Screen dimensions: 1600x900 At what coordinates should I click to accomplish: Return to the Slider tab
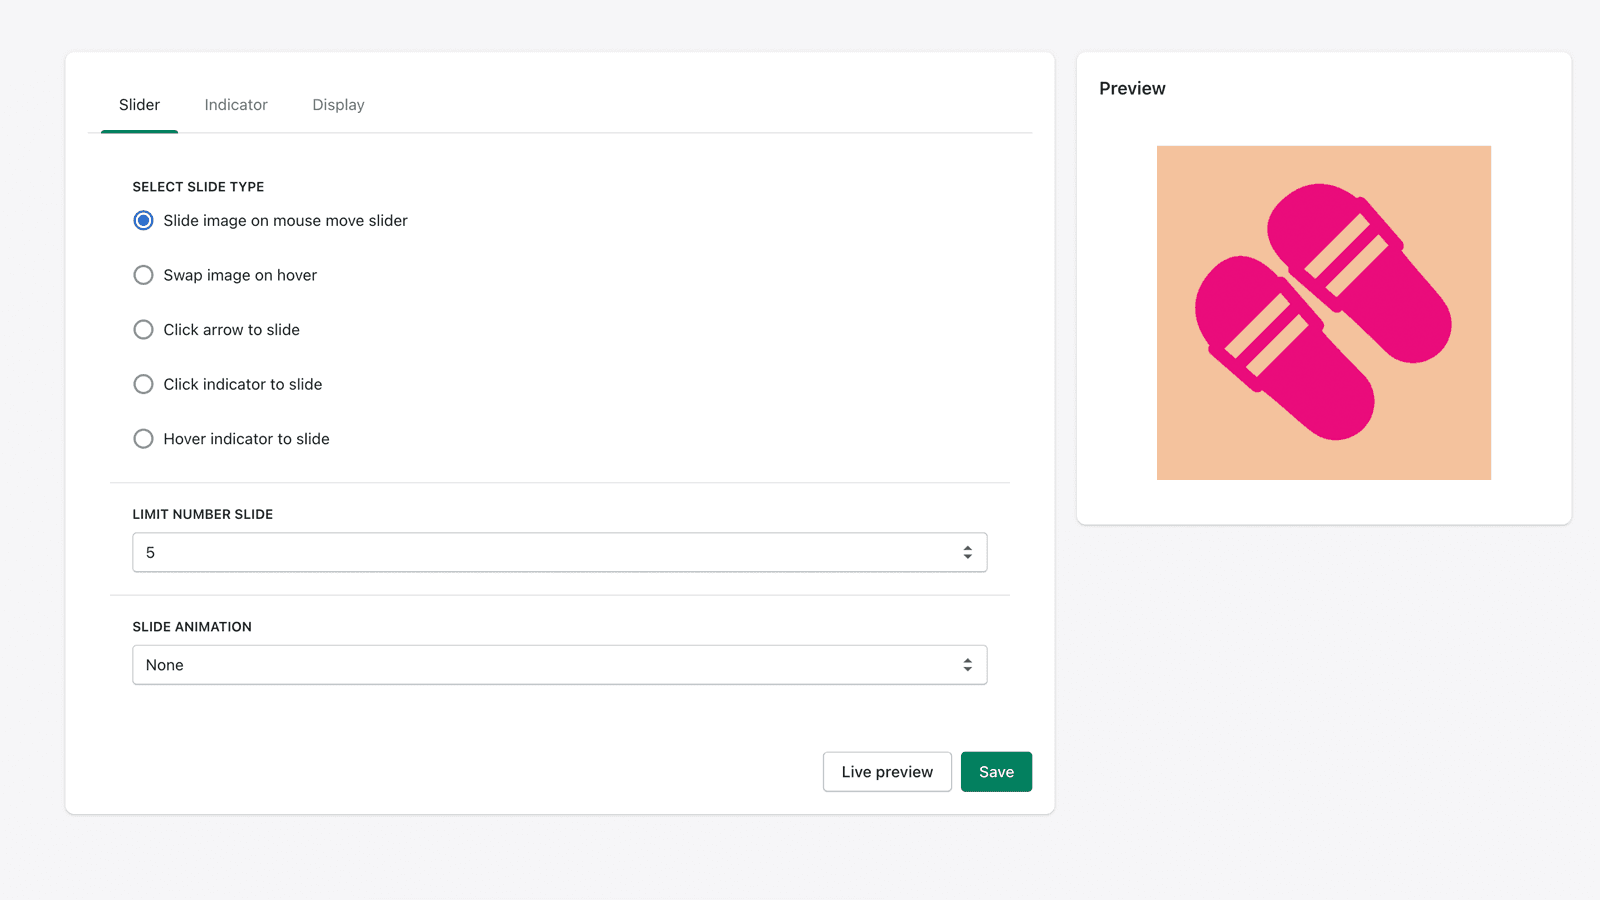[139, 104]
